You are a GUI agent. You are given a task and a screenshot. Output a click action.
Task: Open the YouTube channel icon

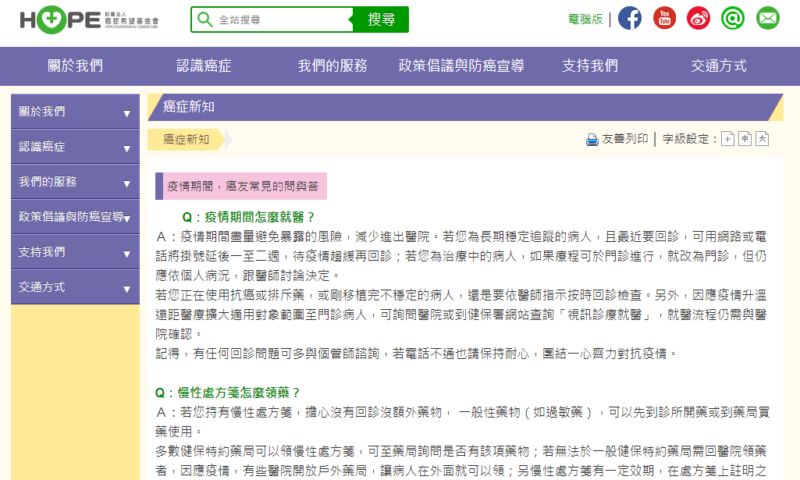point(664,18)
